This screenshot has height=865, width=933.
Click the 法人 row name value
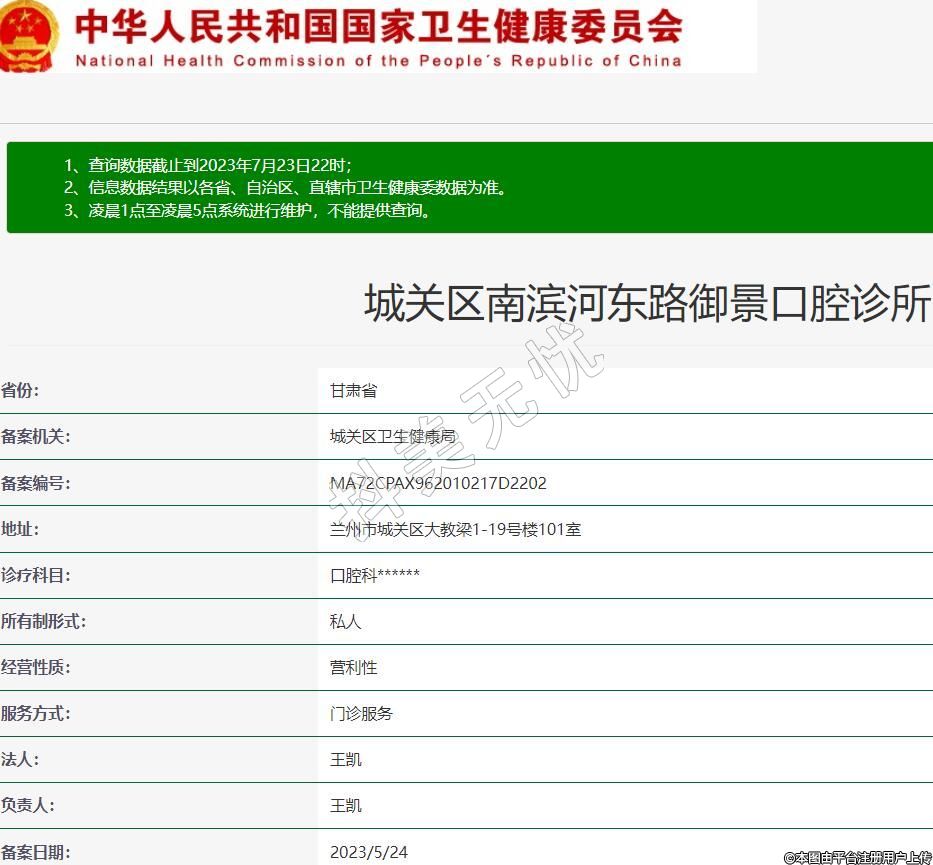tap(345, 760)
